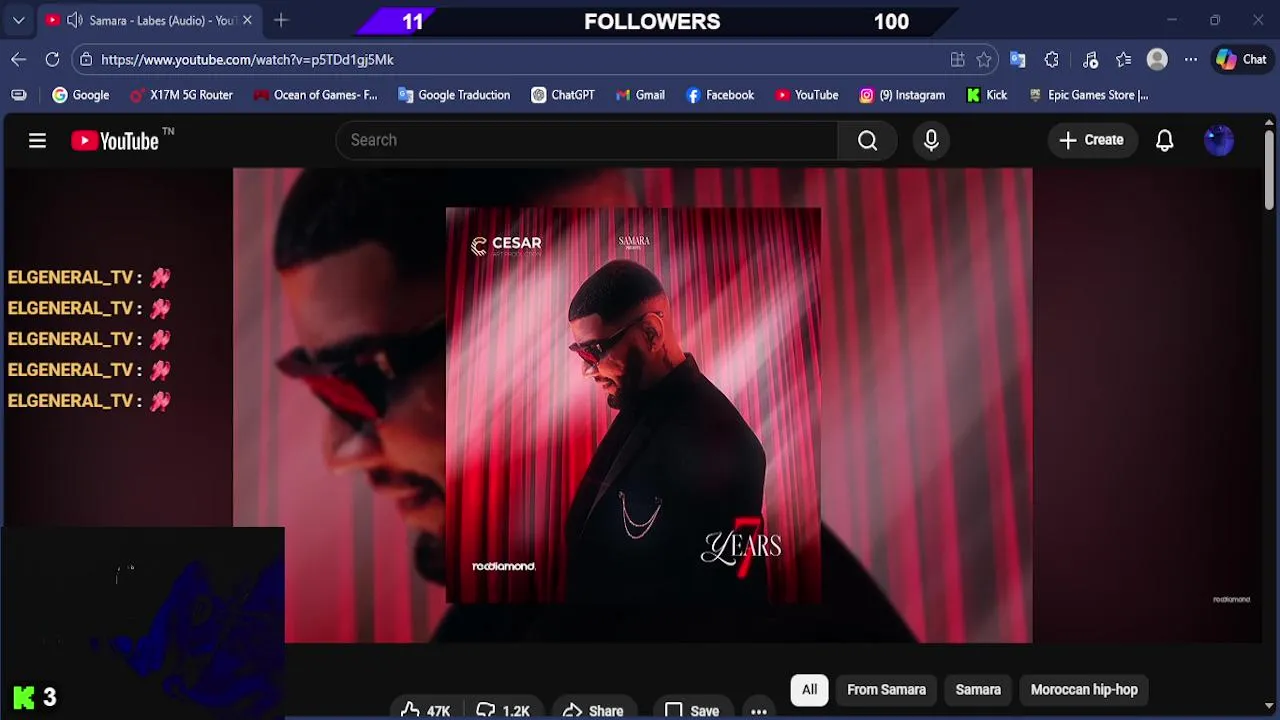This screenshot has height=720, width=1280.
Task: Open the Facebook bookmark
Action: point(720,95)
